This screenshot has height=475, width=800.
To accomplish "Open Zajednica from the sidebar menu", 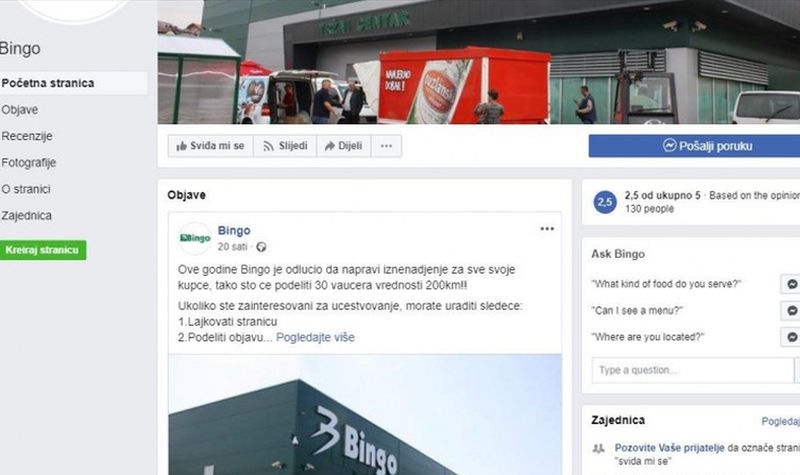I will 26,216.
